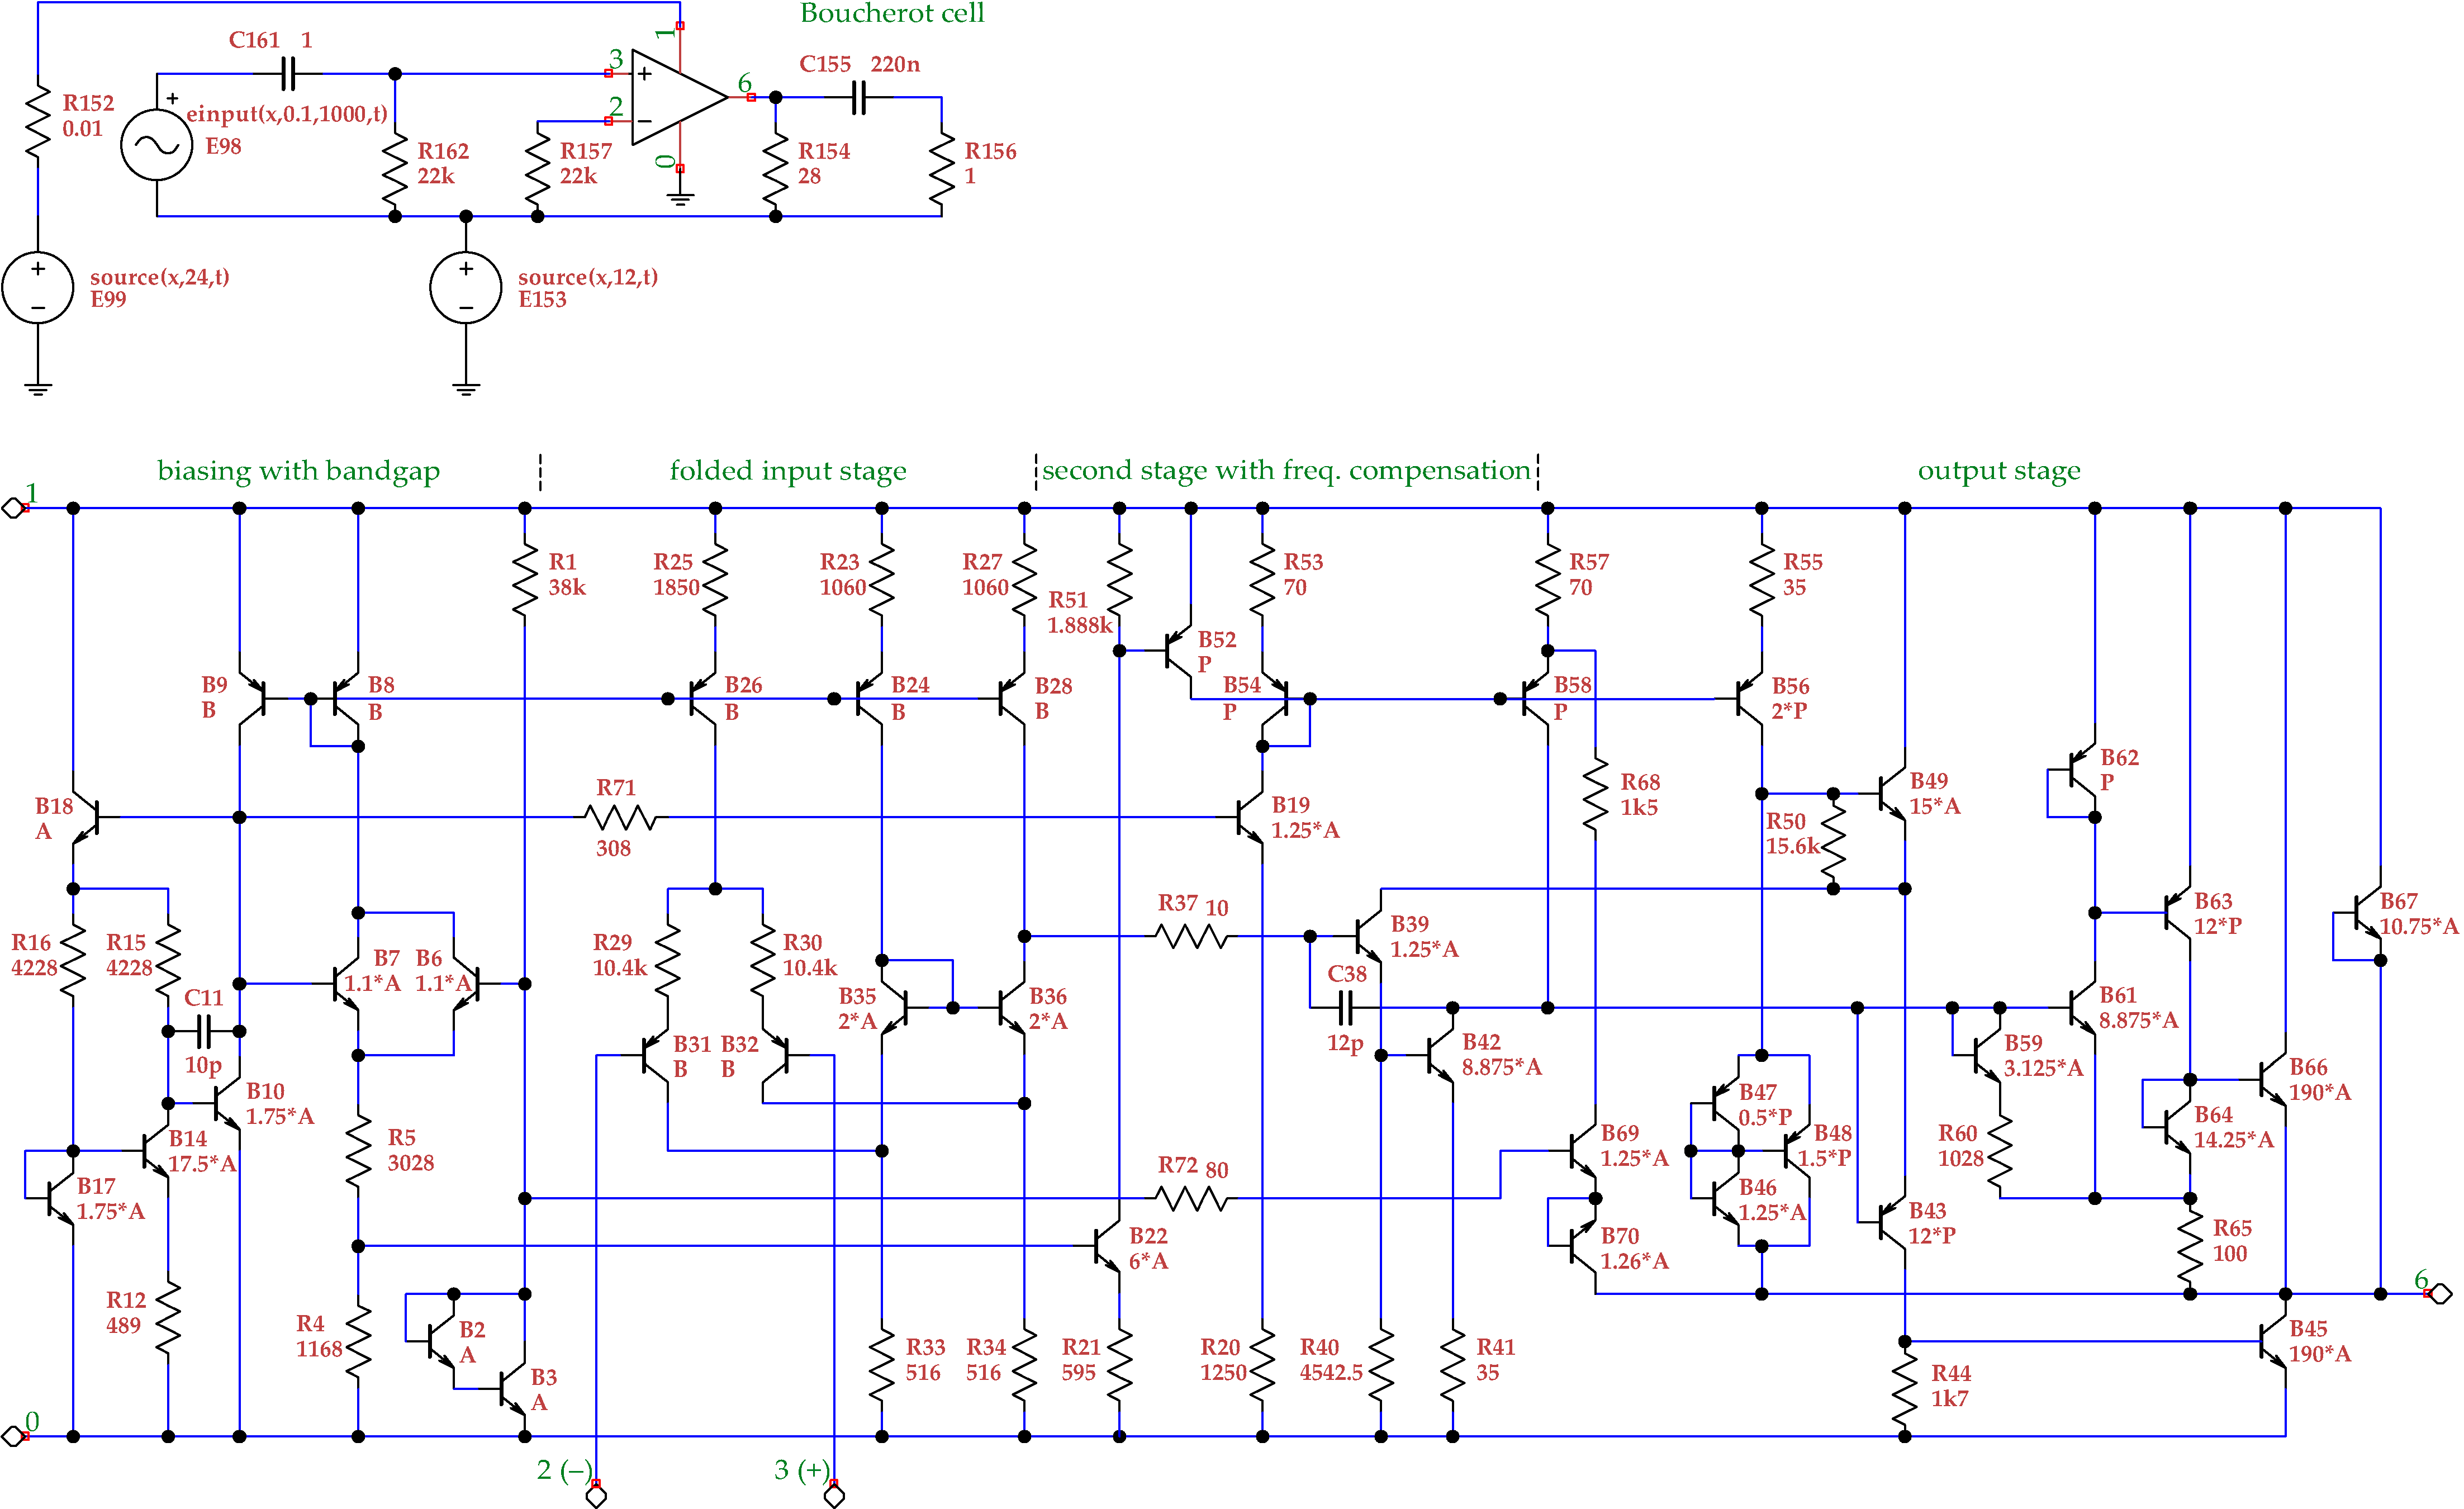Select supply terminal 1 at left

coord(13,508)
